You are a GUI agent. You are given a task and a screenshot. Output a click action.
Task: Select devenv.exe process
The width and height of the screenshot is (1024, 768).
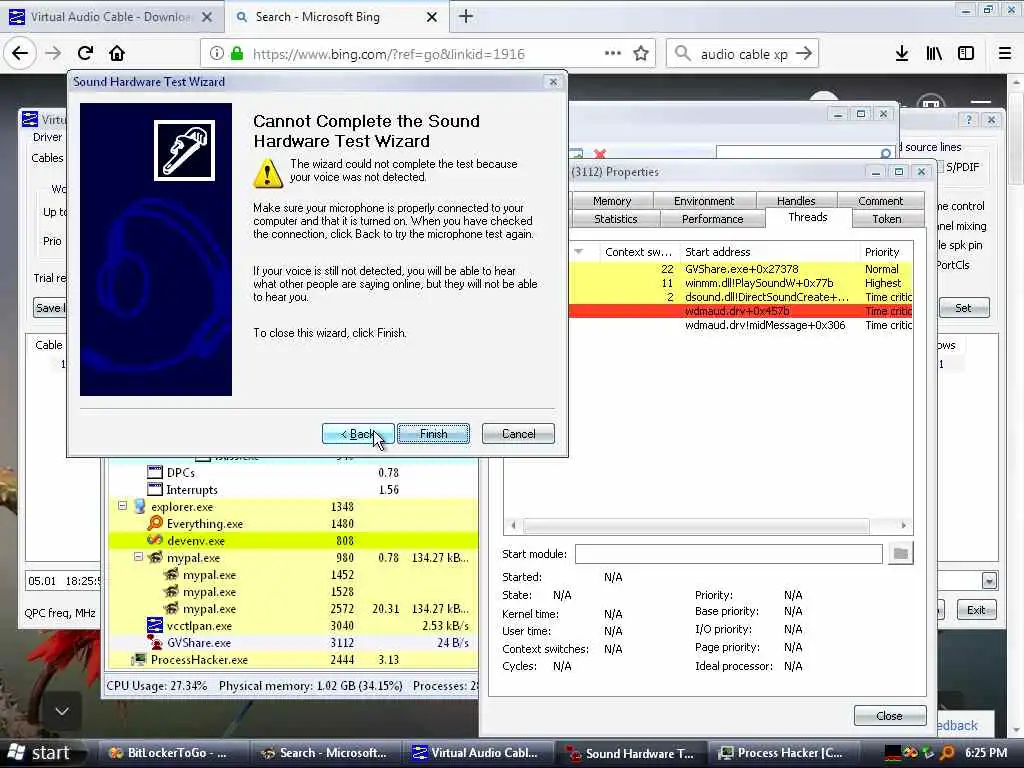(293, 540)
